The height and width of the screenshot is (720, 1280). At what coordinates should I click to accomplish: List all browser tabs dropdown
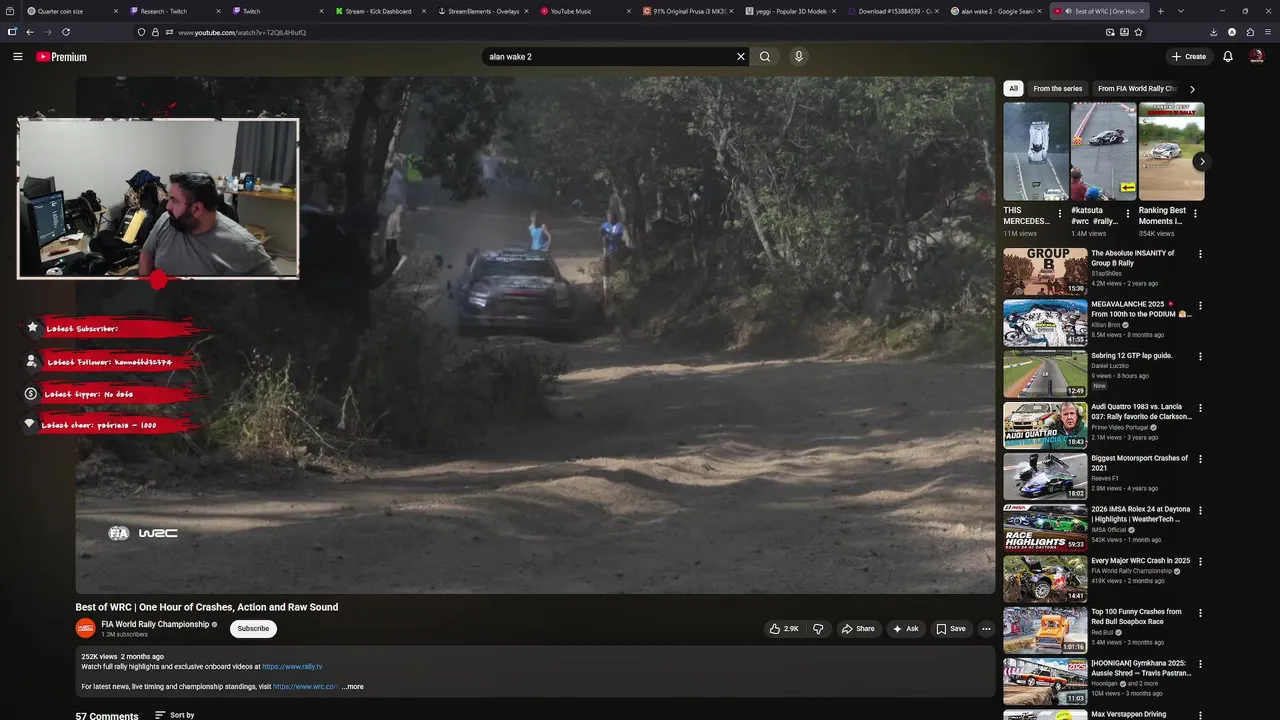[x=1181, y=11]
